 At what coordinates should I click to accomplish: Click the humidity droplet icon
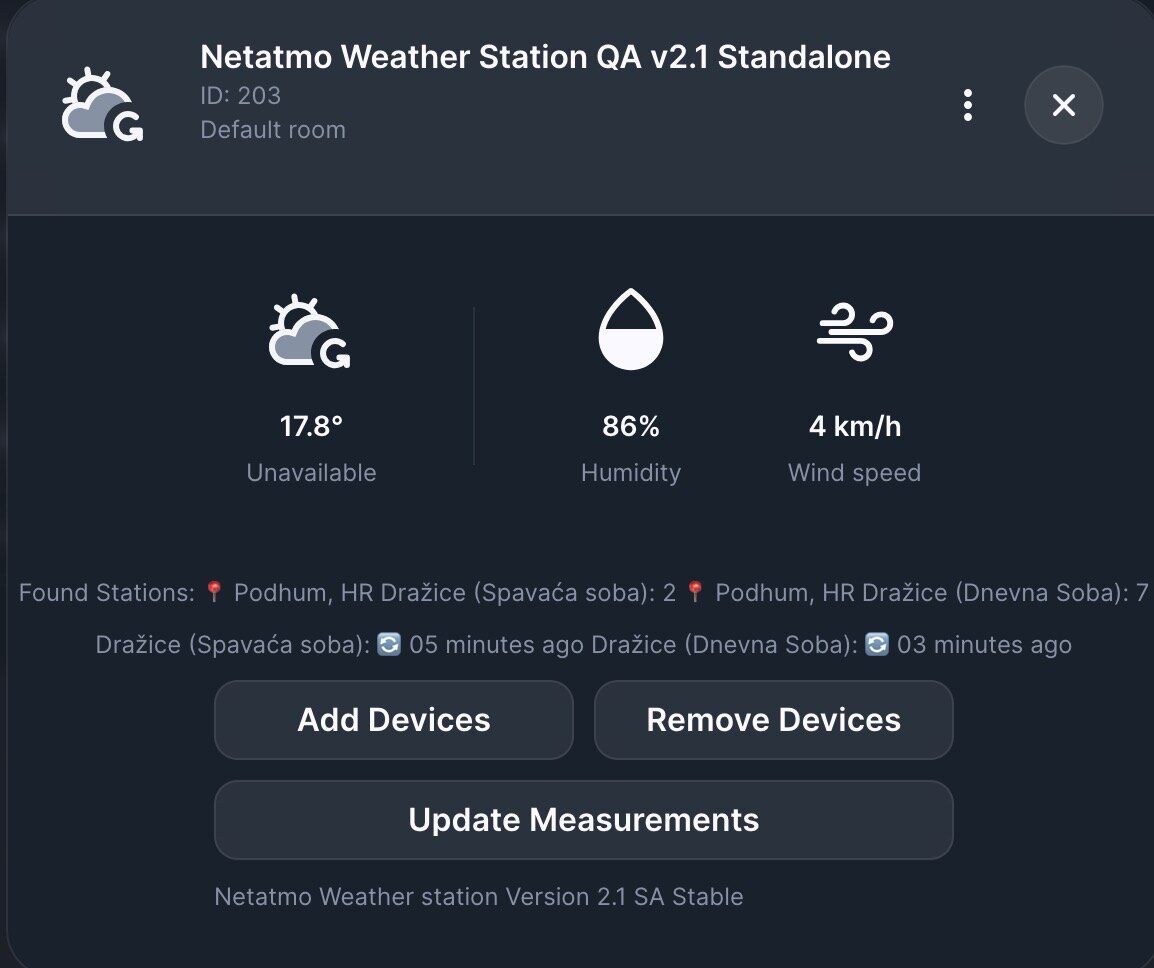[631, 328]
